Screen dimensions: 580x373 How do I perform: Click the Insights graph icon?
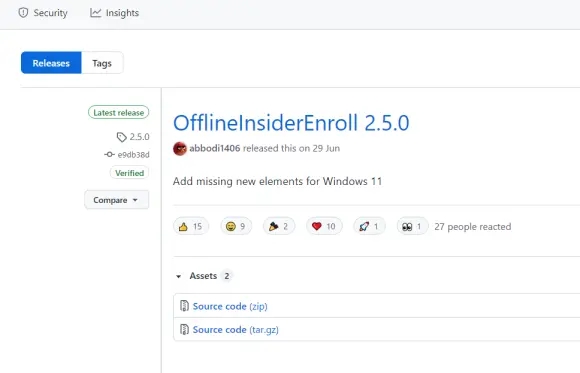(x=95, y=13)
